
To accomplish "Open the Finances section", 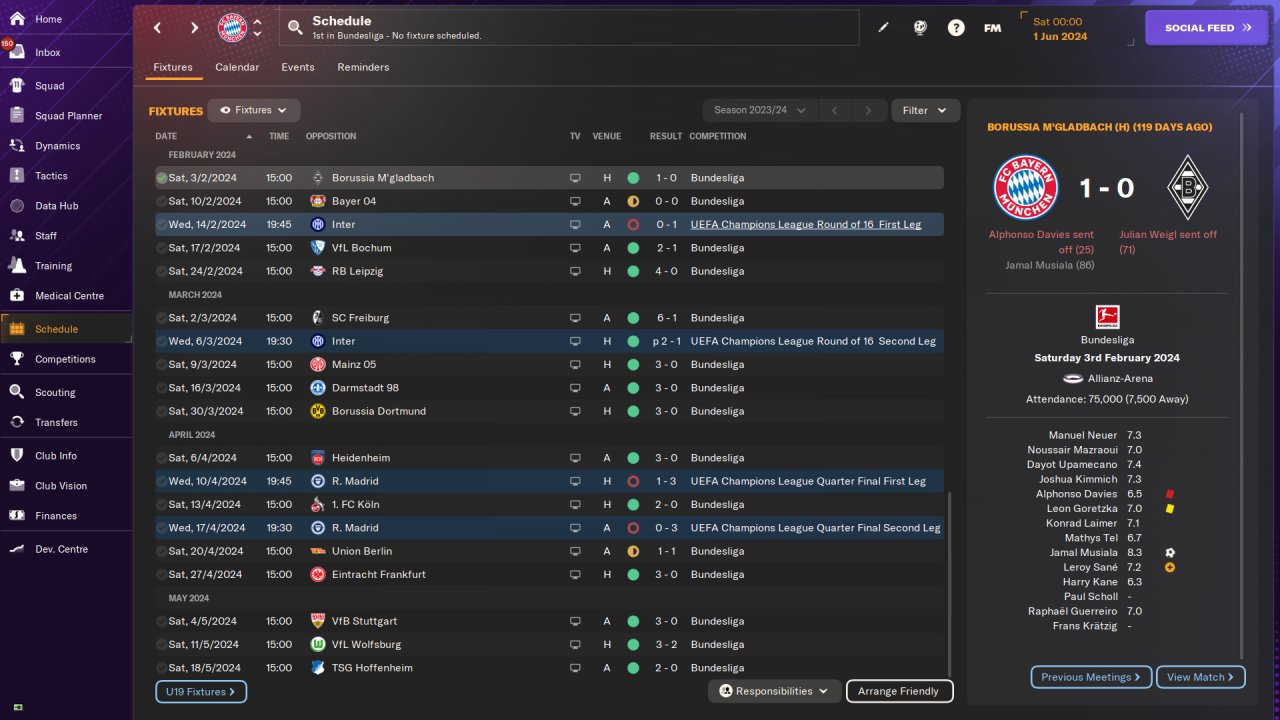I will [x=66, y=516].
